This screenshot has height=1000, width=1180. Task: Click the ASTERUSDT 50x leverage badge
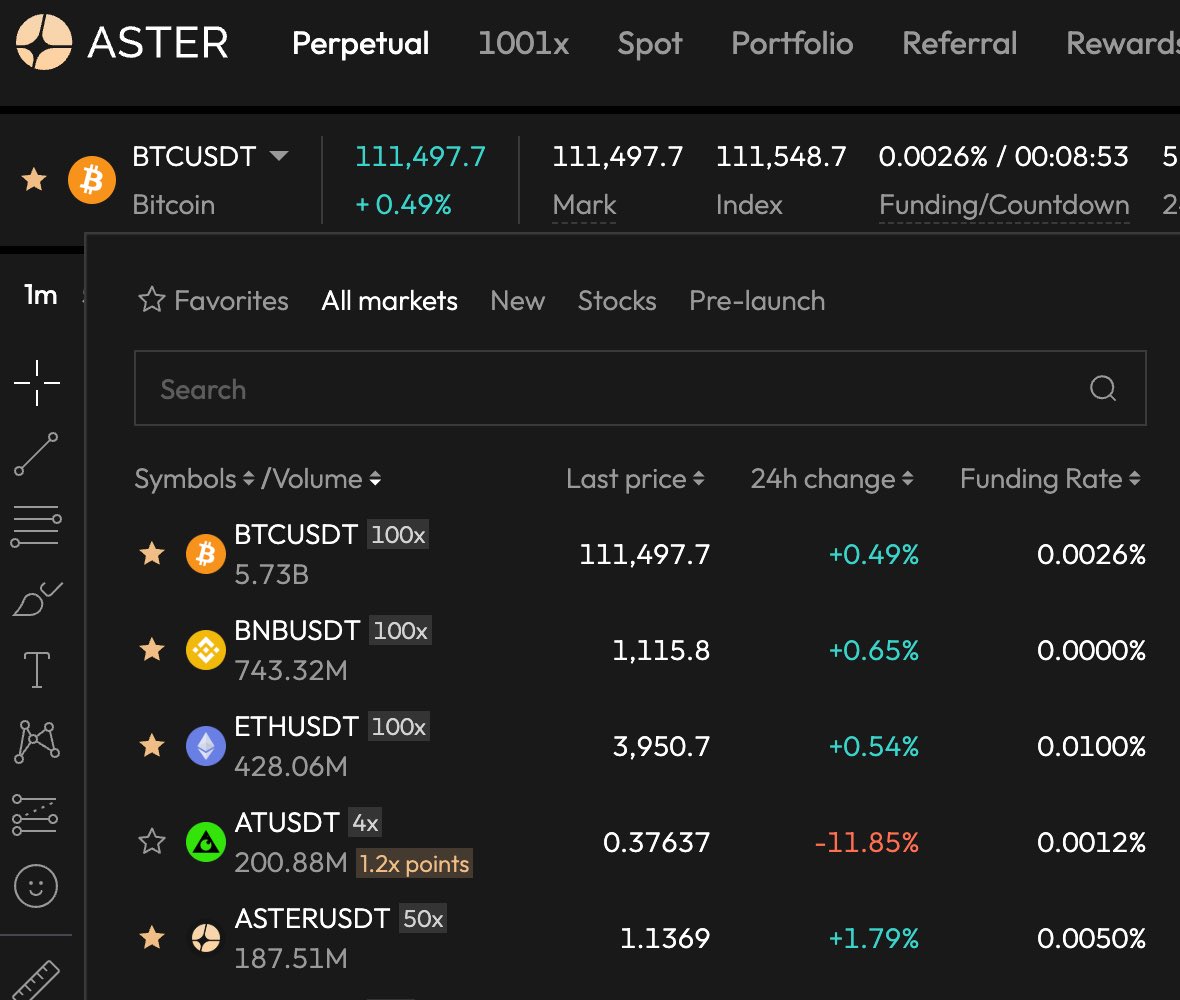point(423,919)
